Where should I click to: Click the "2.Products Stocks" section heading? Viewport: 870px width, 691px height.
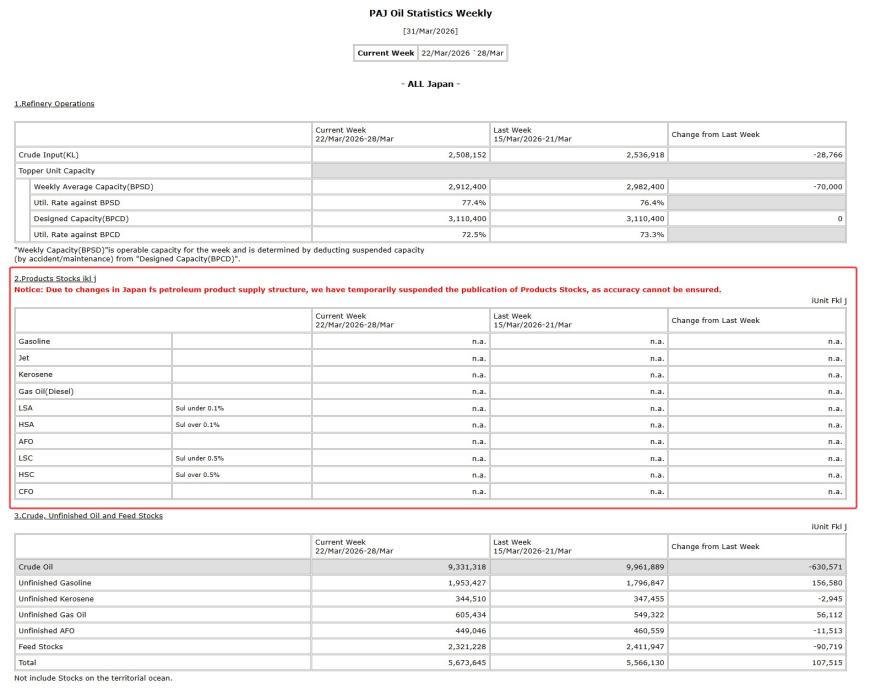(x=55, y=278)
